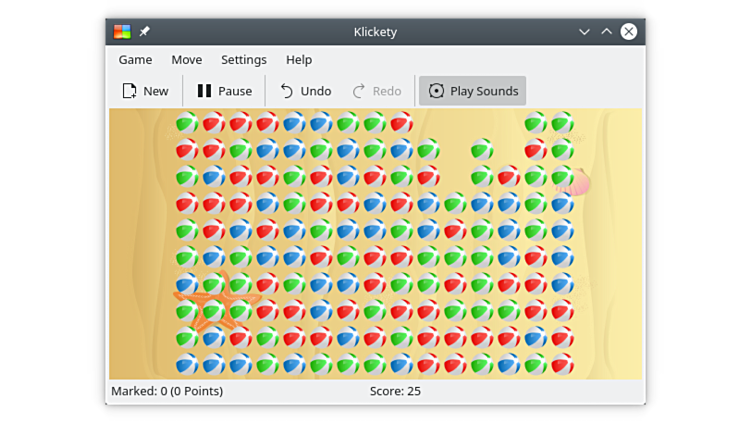
Task: Minimize the window with the down chevron
Action: (584, 32)
